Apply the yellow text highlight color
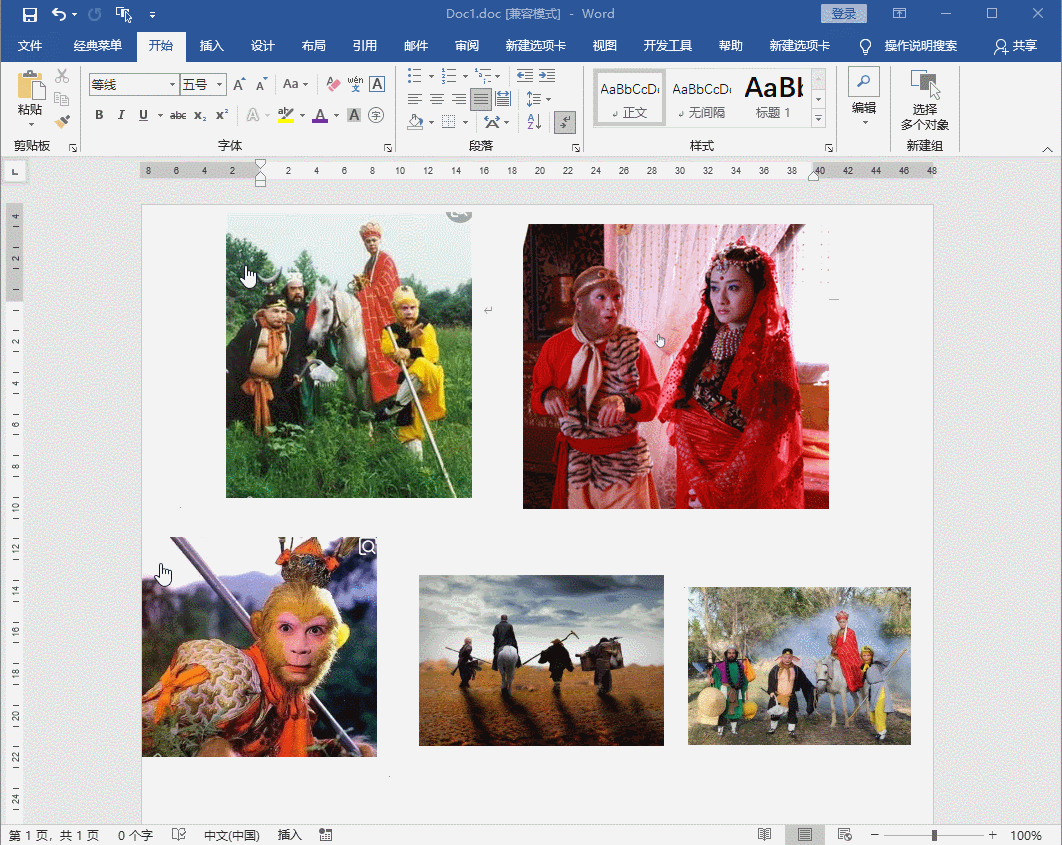 coord(286,115)
